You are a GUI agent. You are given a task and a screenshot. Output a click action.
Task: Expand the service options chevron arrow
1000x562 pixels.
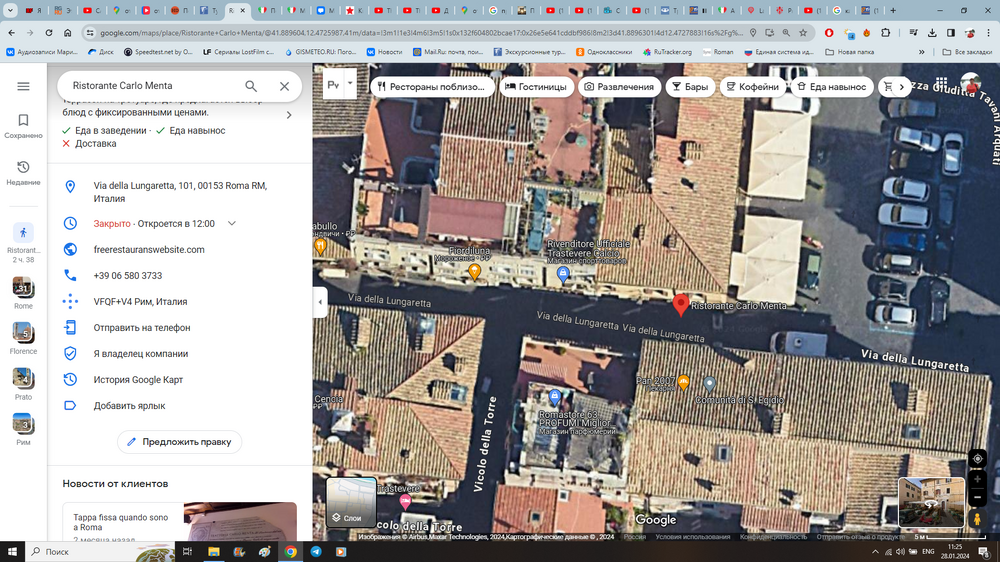tap(289, 115)
